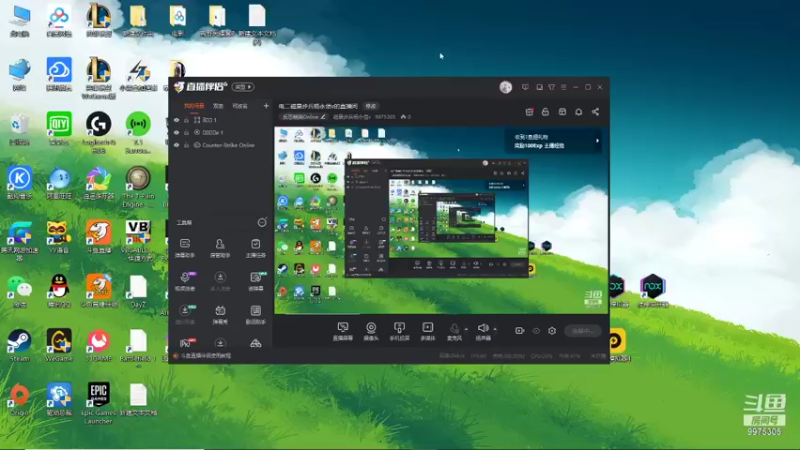Screen dimensions: 800x450
Task: Lock the first source layer
Action: point(186,120)
